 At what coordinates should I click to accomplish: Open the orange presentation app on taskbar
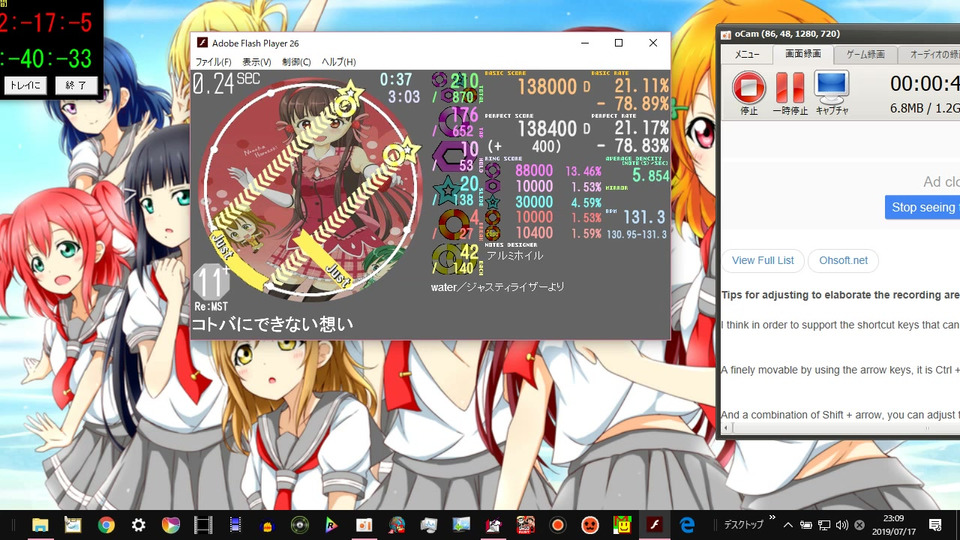coord(364,525)
